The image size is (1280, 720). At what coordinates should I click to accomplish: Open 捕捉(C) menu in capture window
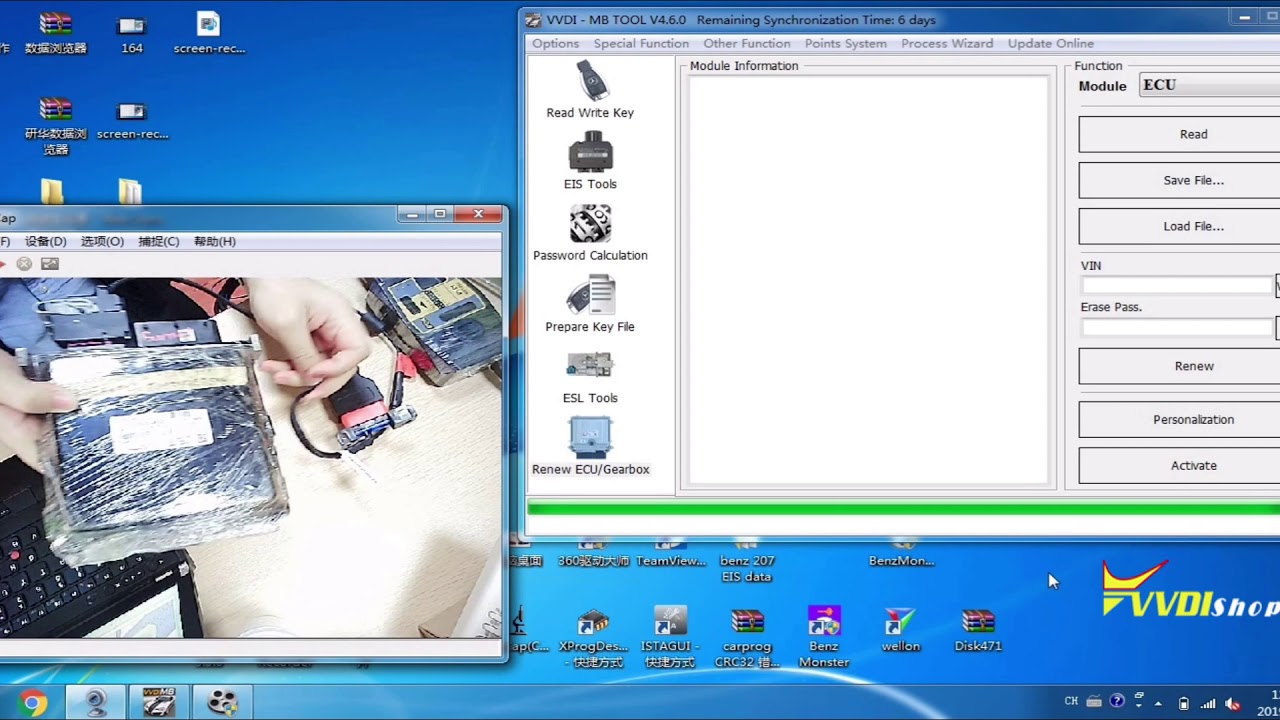(x=159, y=241)
